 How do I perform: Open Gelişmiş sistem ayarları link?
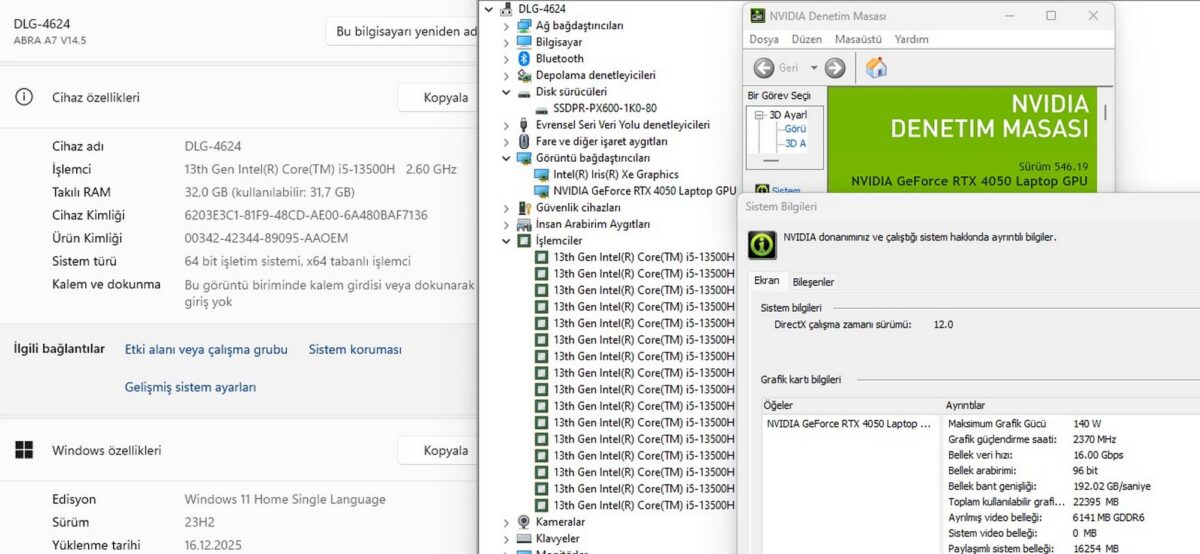click(191, 387)
